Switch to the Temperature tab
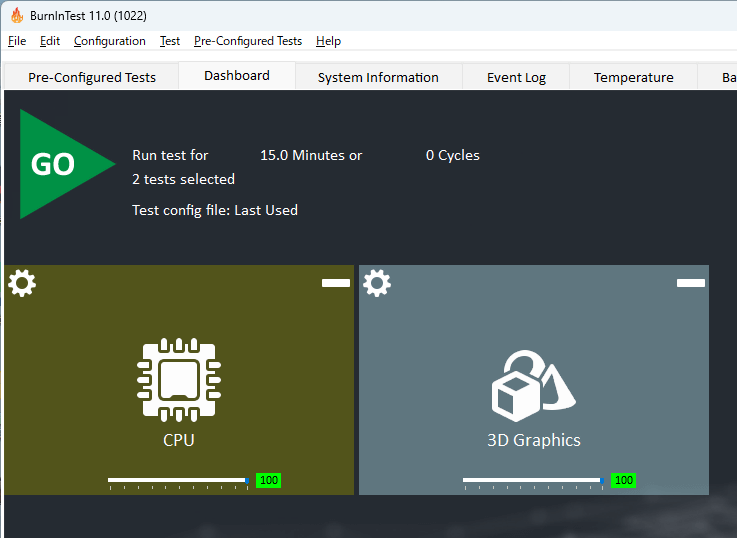Viewport: 737px width, 538px height. (x=633, y=77)
